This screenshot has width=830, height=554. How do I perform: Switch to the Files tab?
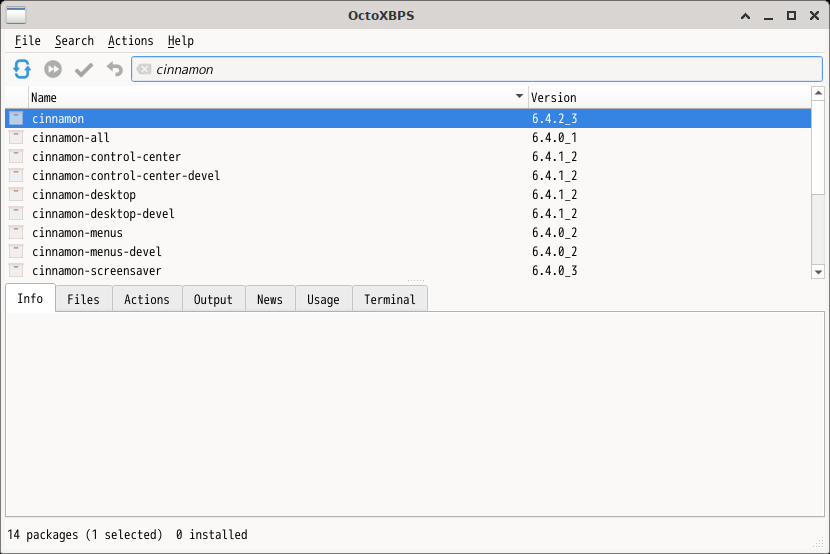pyautogui.click(x=84, y=299)
